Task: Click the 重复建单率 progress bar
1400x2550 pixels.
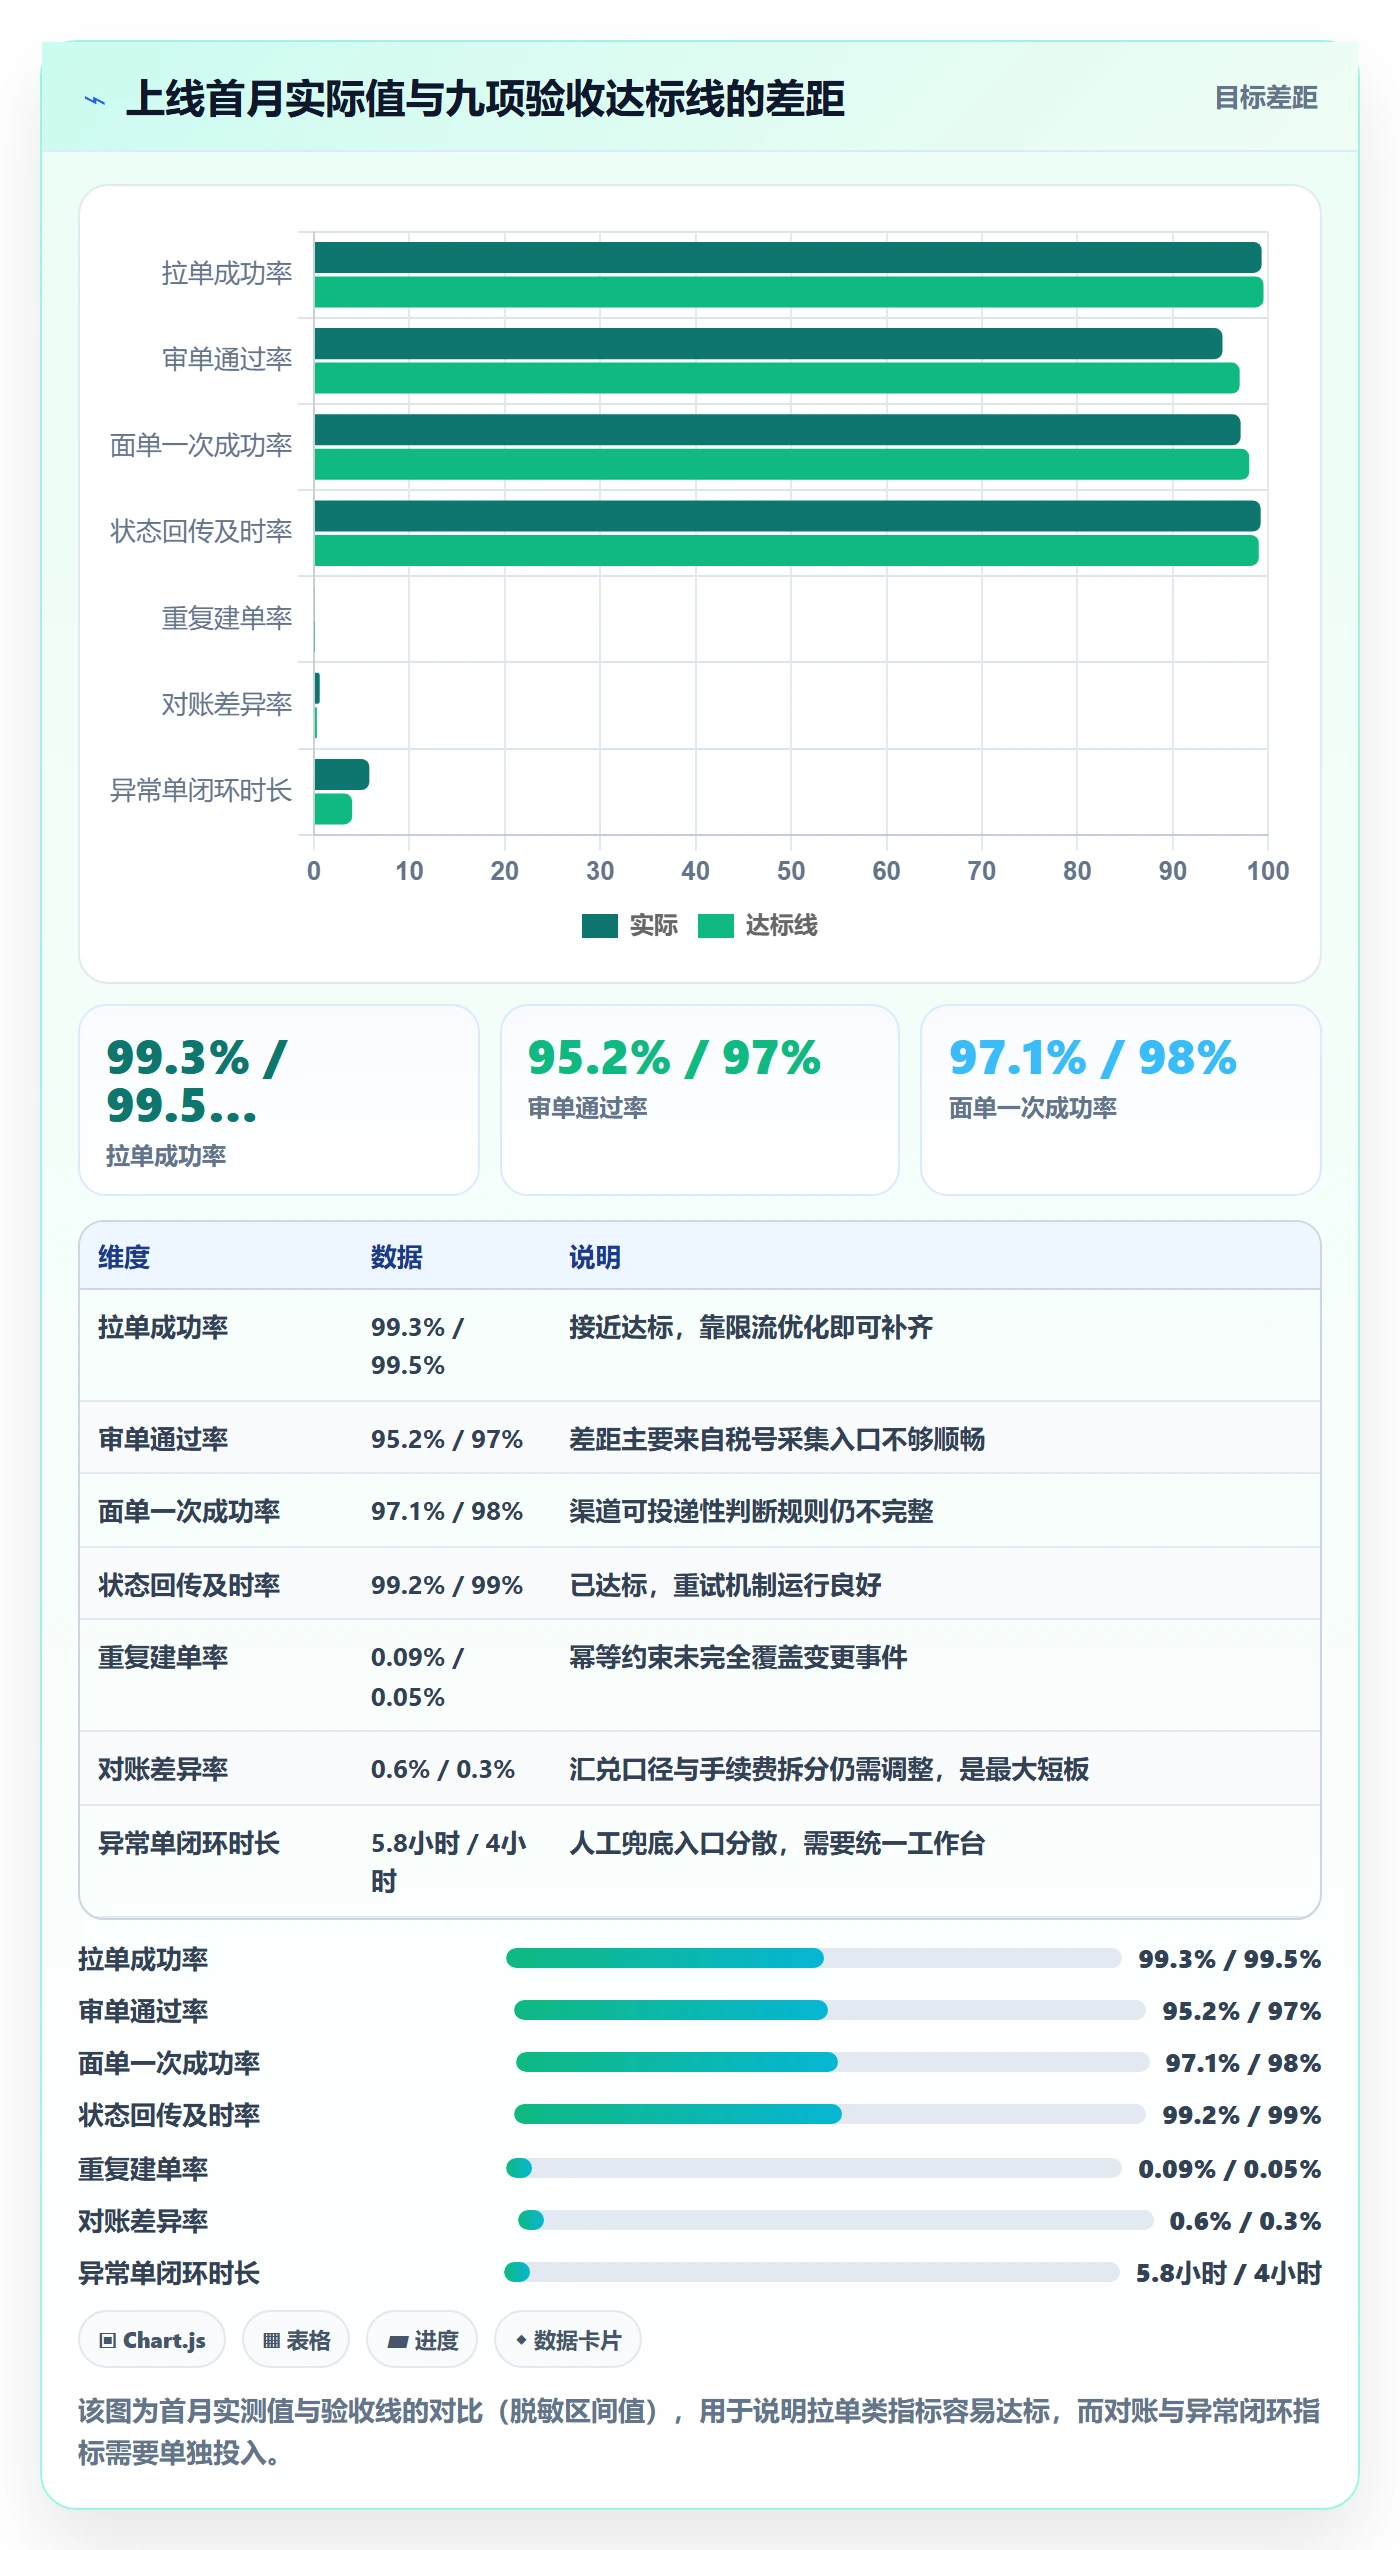Action: coord(813,2168)
